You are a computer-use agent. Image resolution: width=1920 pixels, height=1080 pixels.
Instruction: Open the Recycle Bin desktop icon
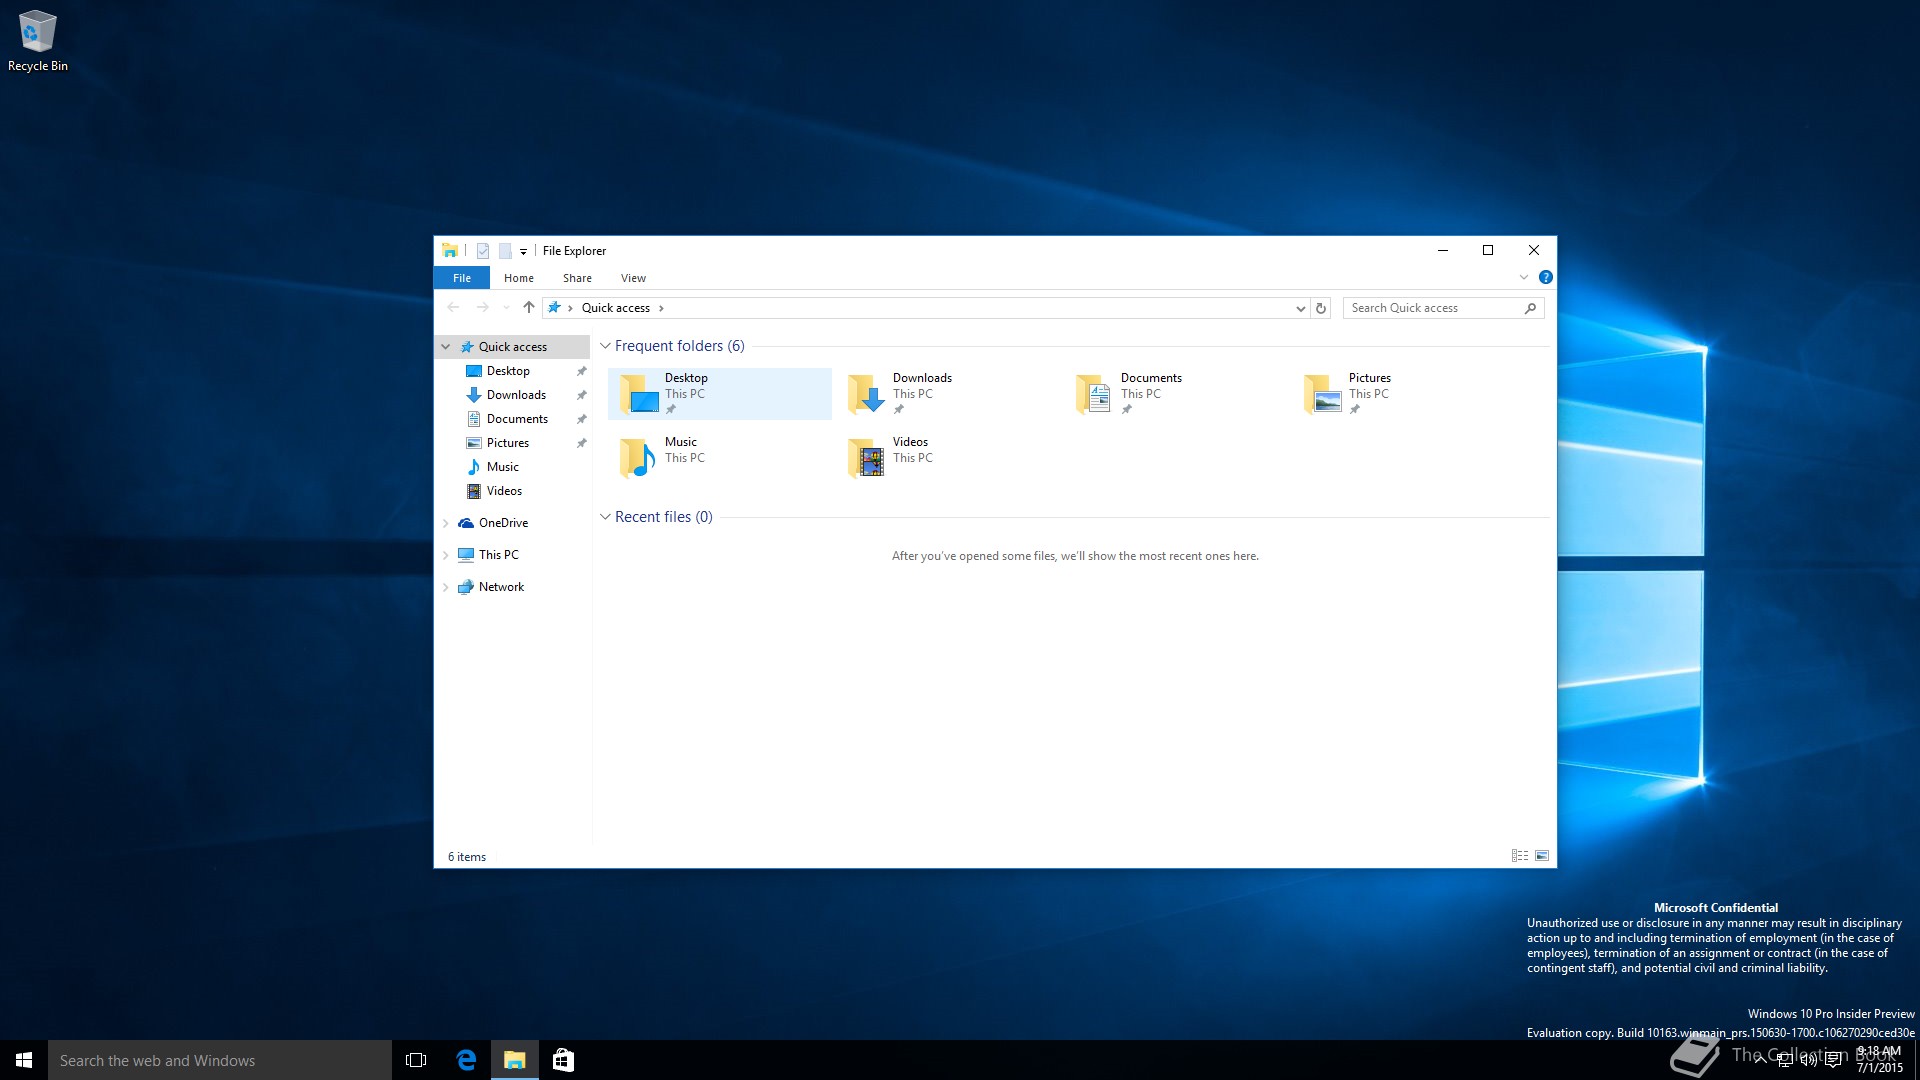tap(37, 42)
